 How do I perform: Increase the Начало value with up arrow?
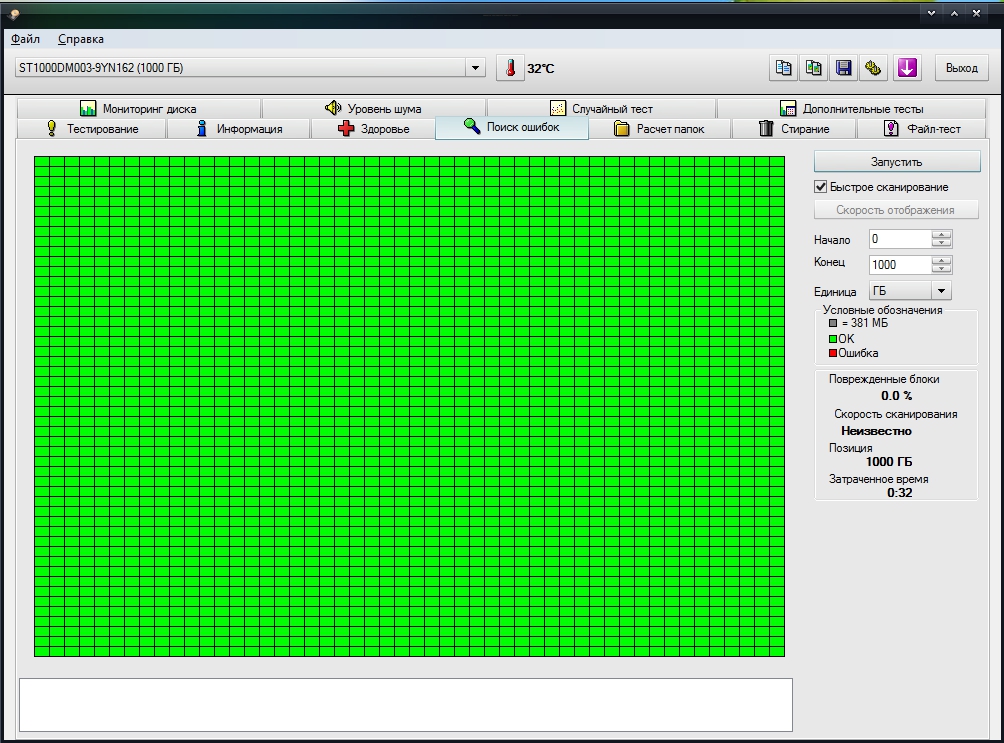pyautogui.click(x=941, y=234)
